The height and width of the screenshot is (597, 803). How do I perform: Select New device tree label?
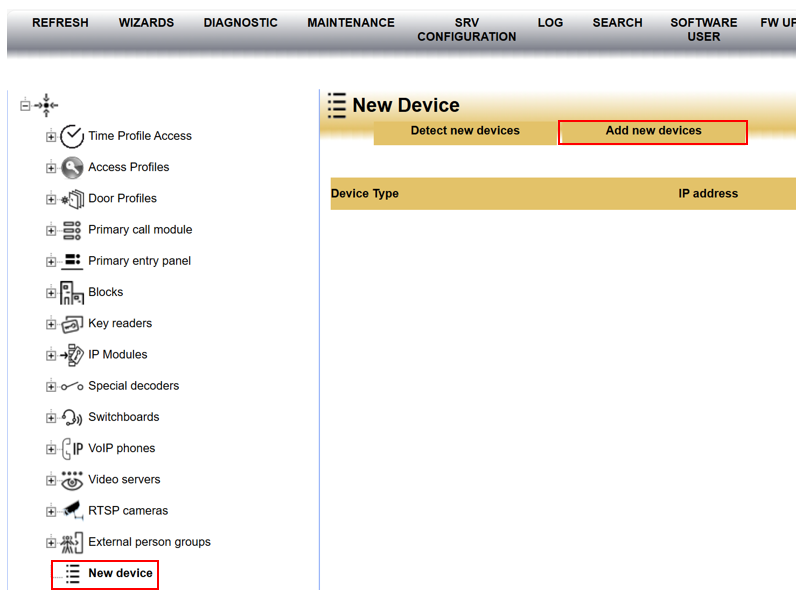pyautogui.click(x=120, y=573)
